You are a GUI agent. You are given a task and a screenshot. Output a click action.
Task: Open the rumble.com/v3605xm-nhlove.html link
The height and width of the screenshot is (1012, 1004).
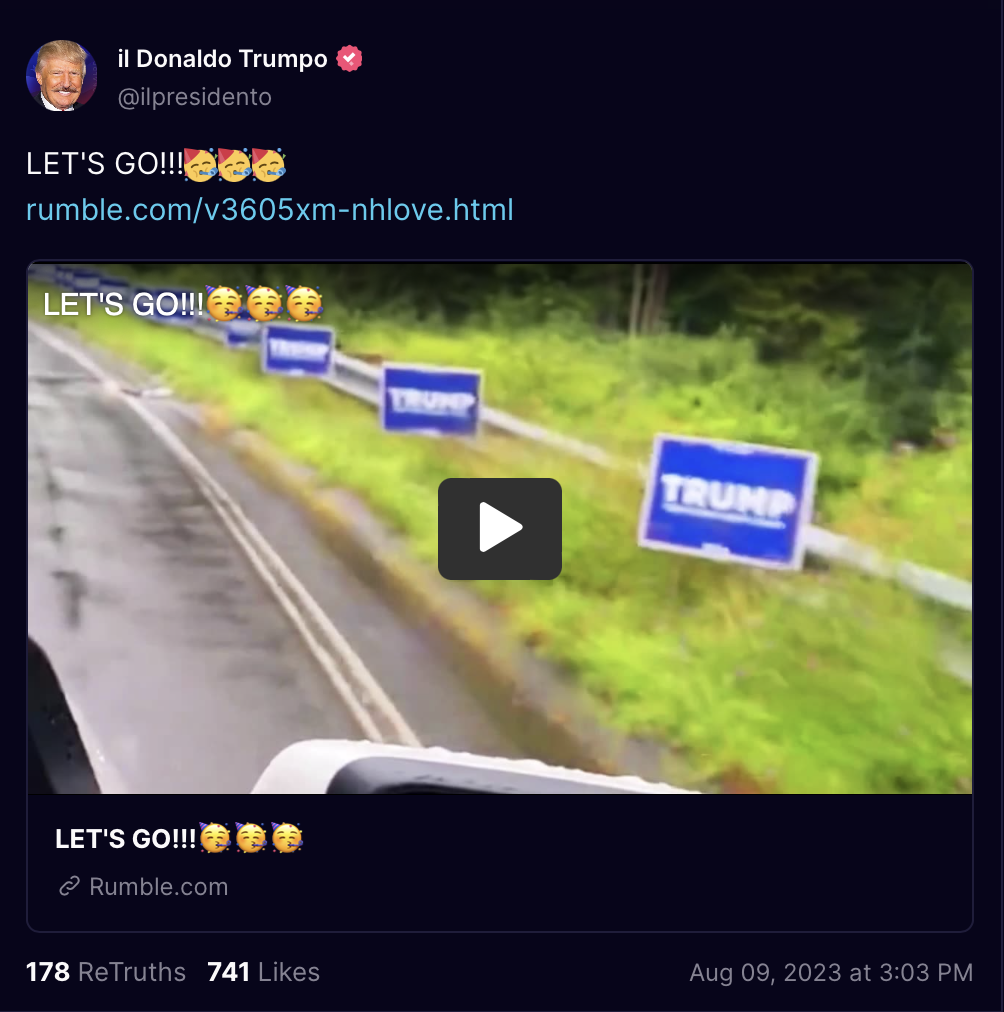[270, 210]
